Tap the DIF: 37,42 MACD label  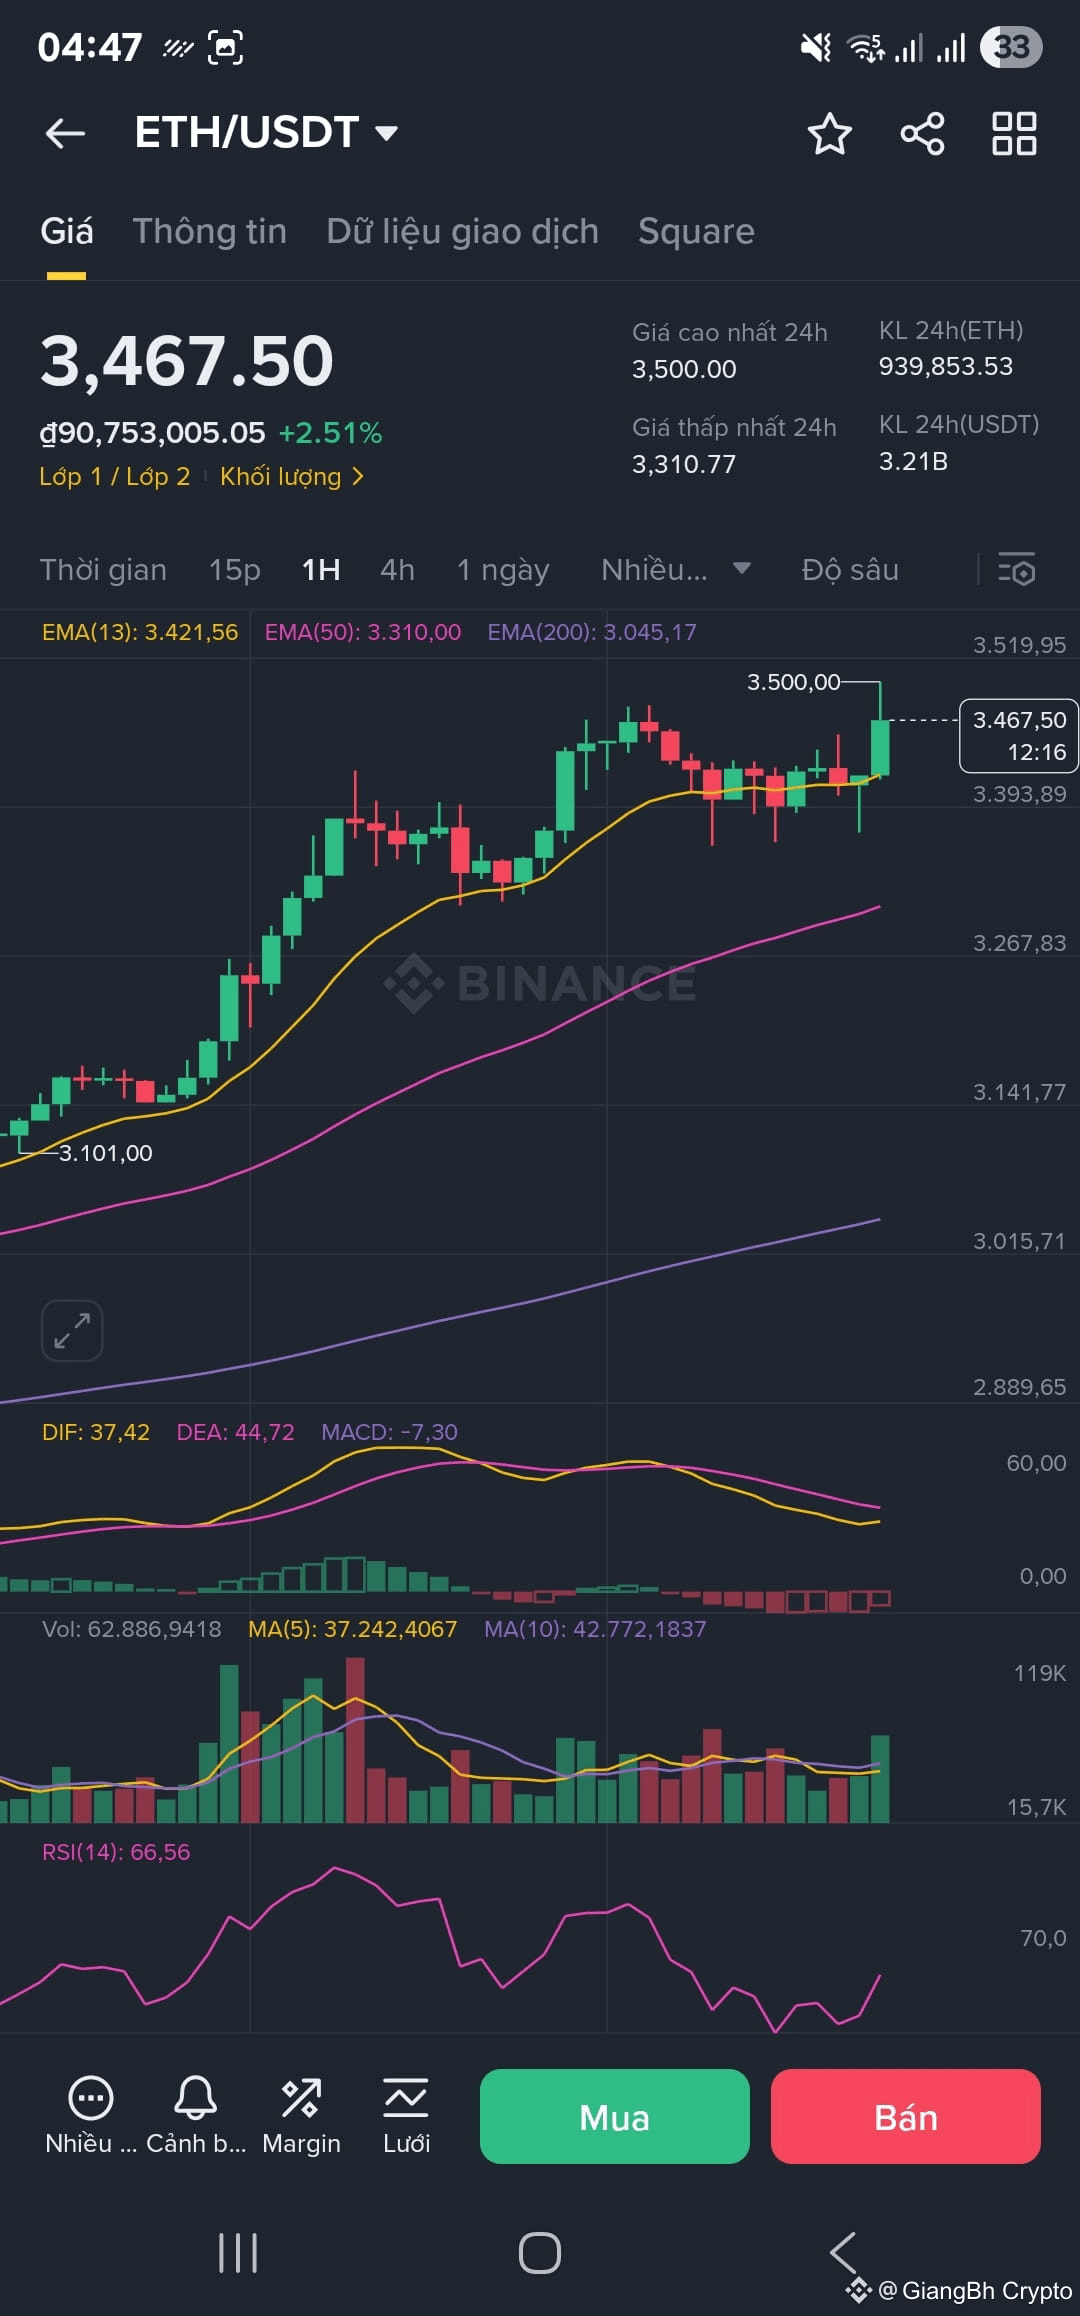coord(96,1432)
